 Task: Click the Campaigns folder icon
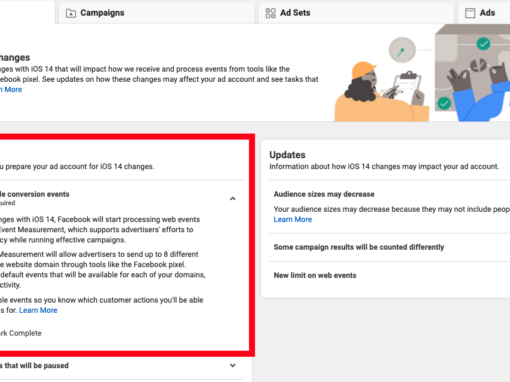(x=71, y=13)
